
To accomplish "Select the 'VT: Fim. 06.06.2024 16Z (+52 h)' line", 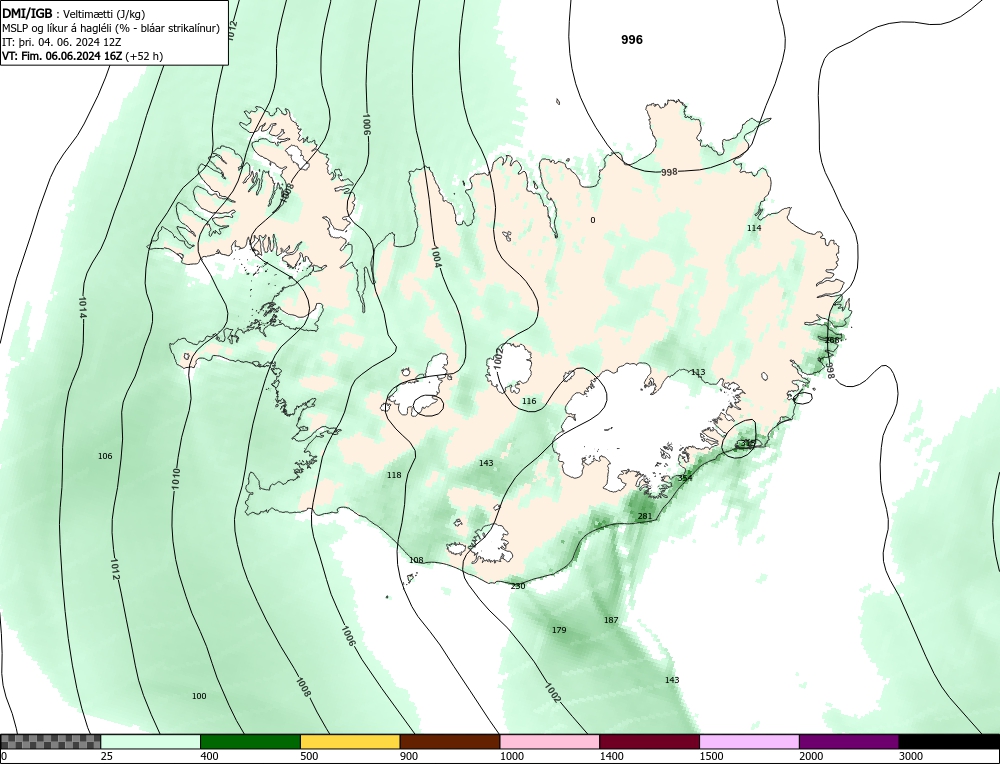I will 82,56.
